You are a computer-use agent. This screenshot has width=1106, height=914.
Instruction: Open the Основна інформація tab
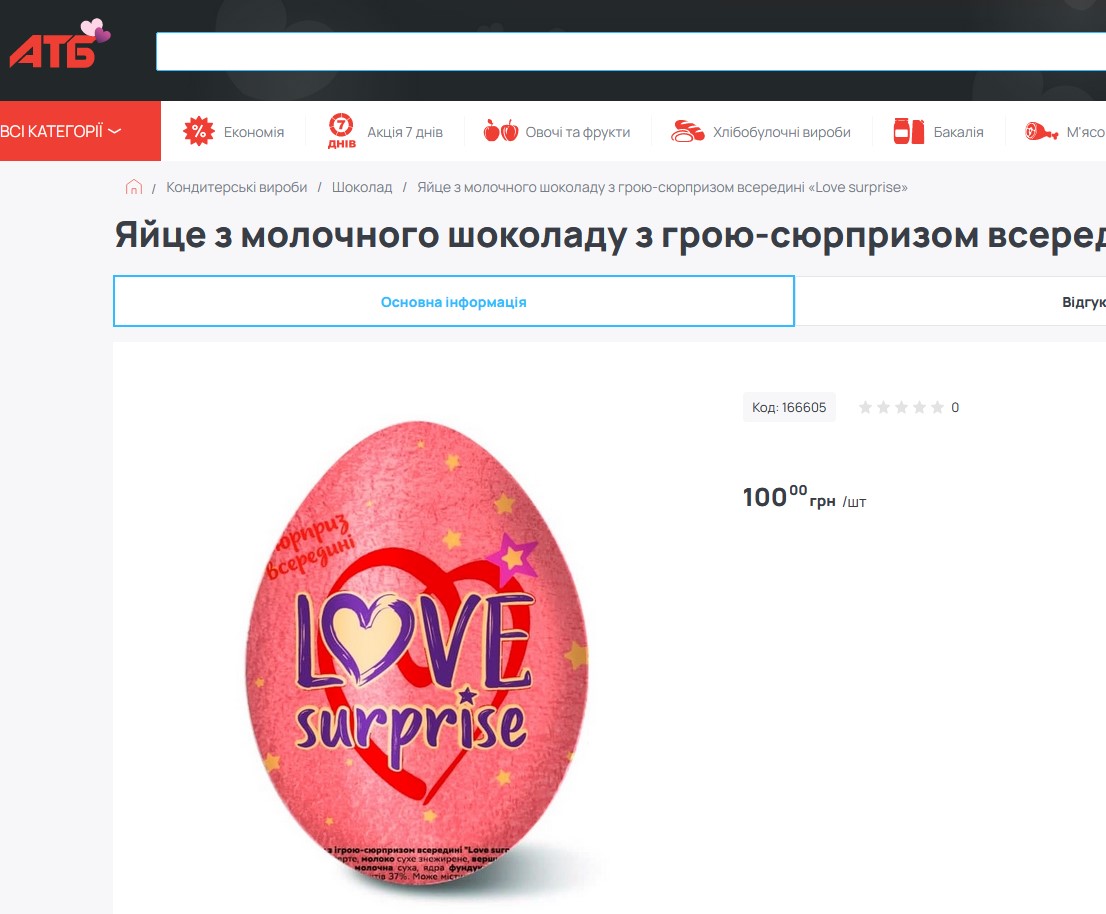(454, 301)
